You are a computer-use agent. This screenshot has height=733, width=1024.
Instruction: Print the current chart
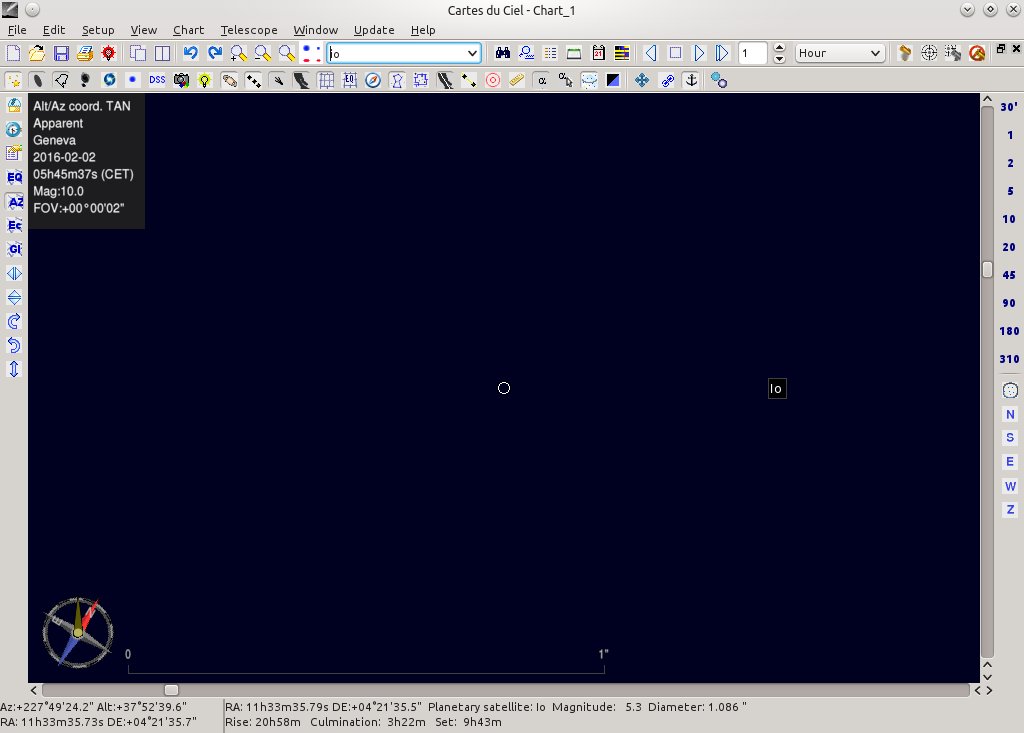click(85, 53)
